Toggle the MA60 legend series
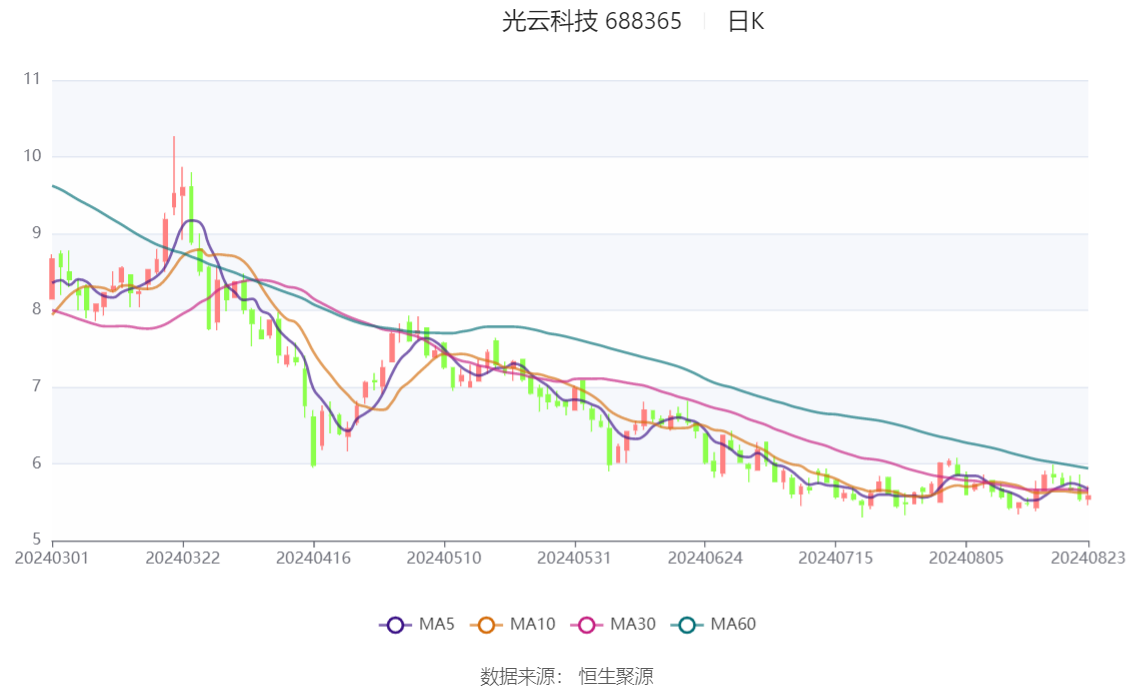1134x689 pixels. [714, 625]
